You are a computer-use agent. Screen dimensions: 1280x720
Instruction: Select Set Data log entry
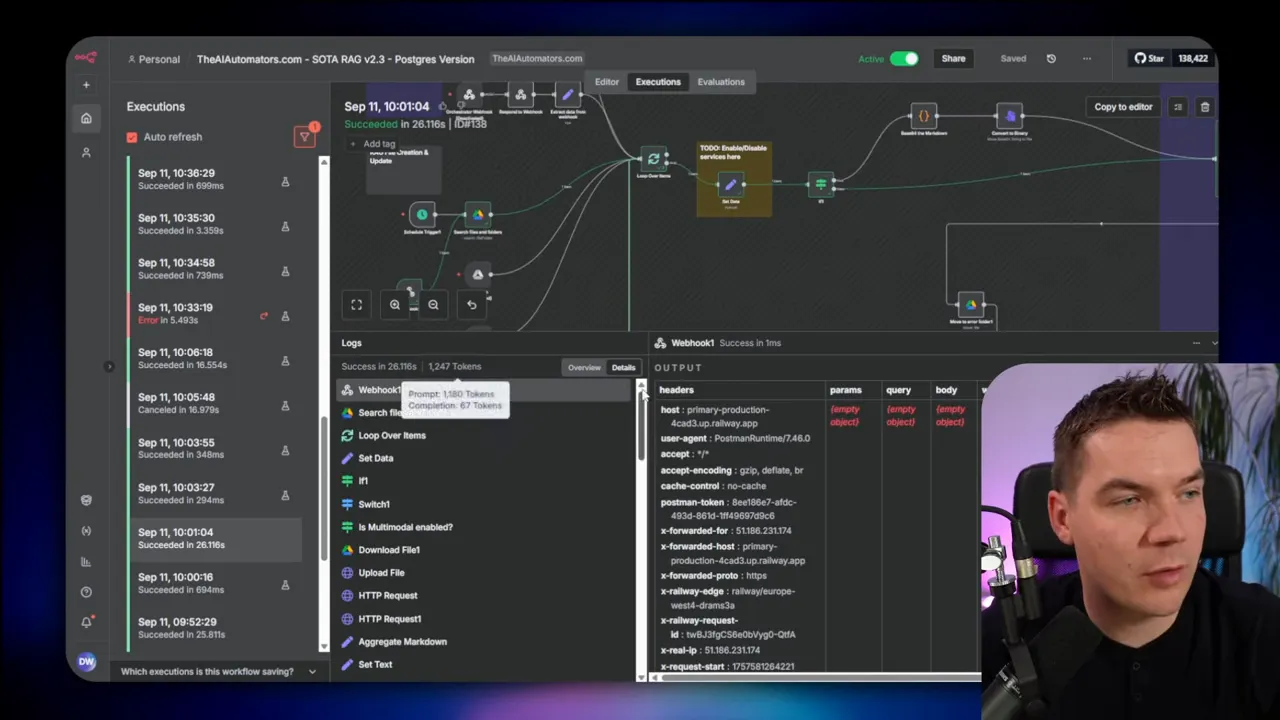point(485,458)
